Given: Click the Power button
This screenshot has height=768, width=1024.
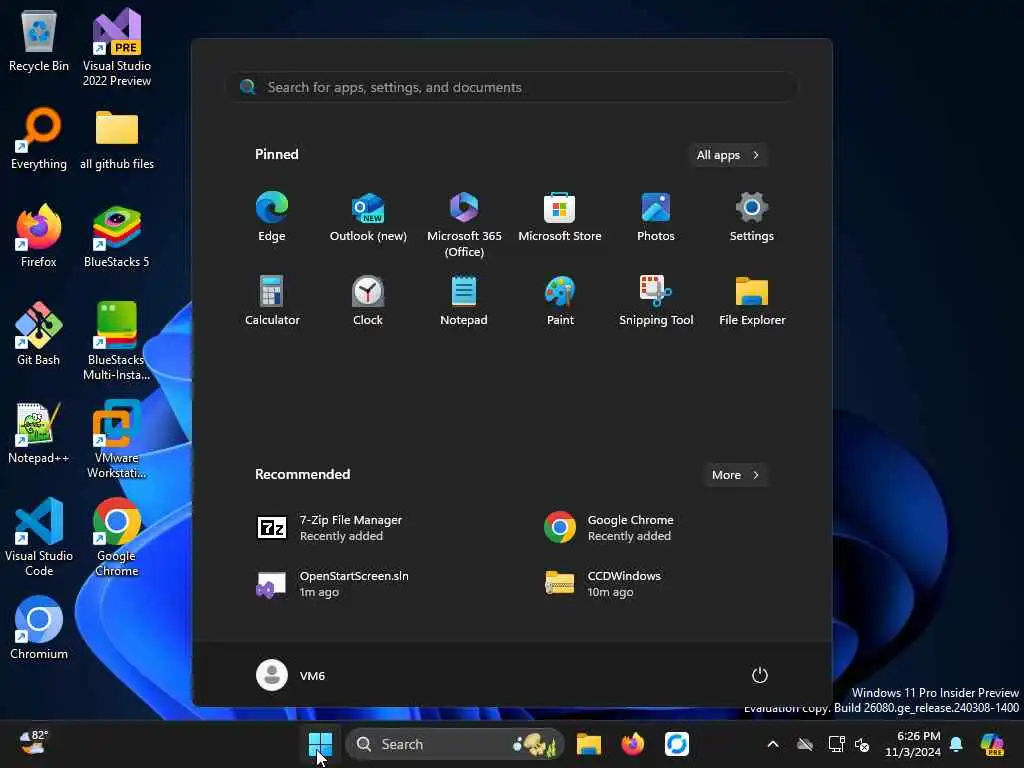Looking at the screenshot, I should click(760, 675).
